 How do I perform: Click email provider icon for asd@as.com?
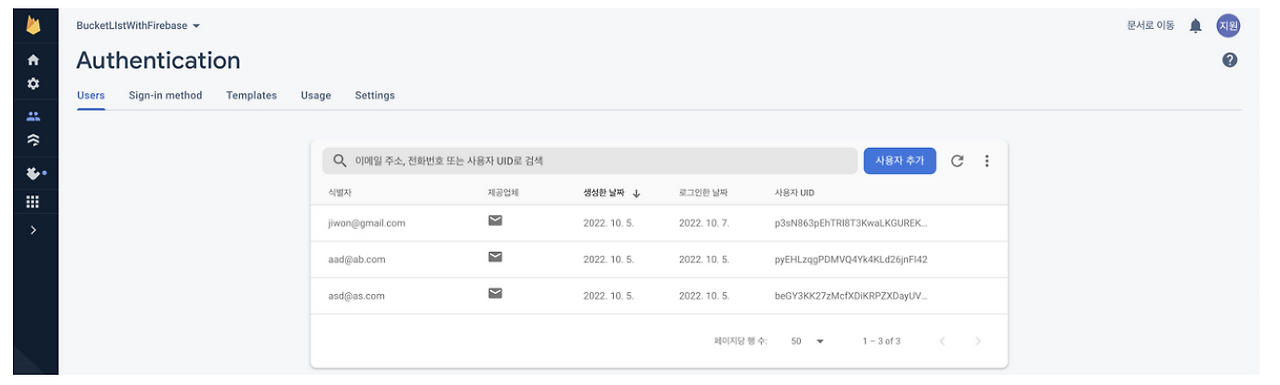coord(495,294)
